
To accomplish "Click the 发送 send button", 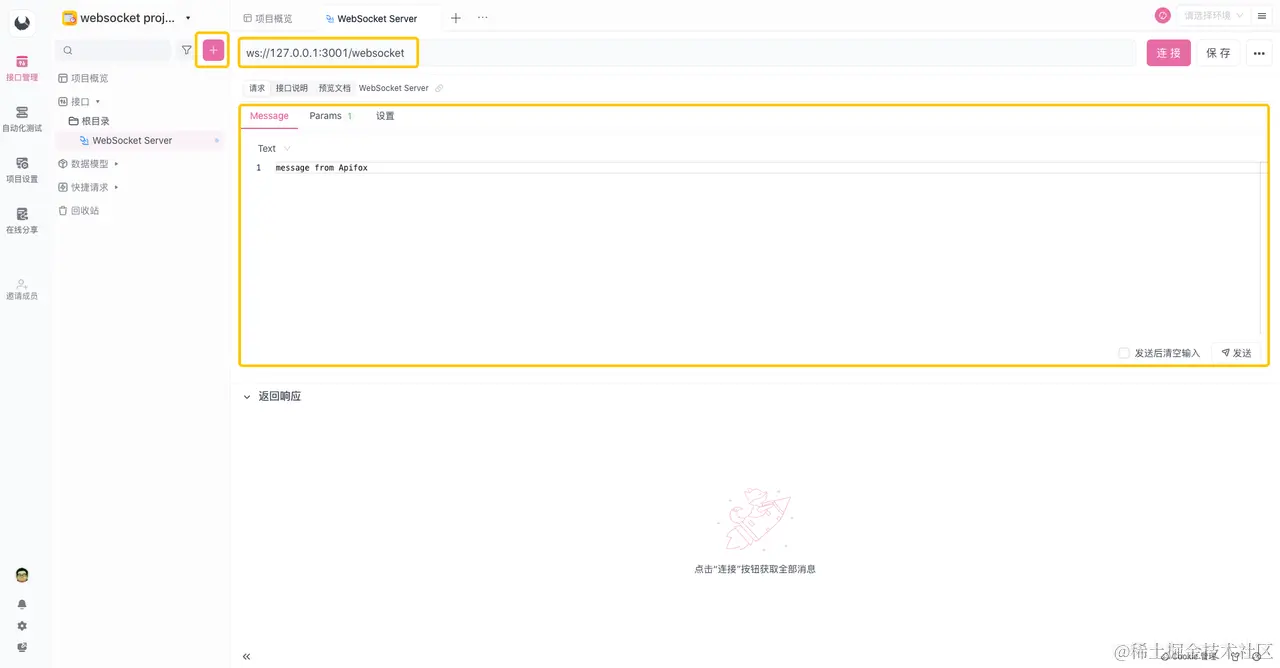I will tap(1236, 353).
